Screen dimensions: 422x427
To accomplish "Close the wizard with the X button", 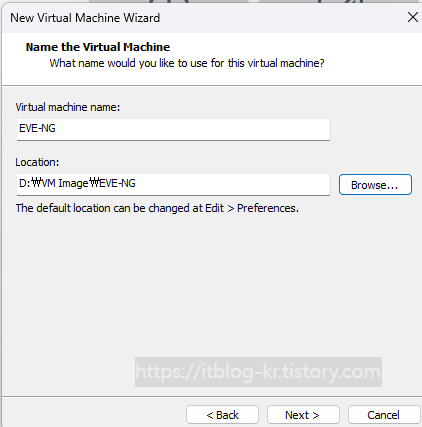I will tap(413, 17).
